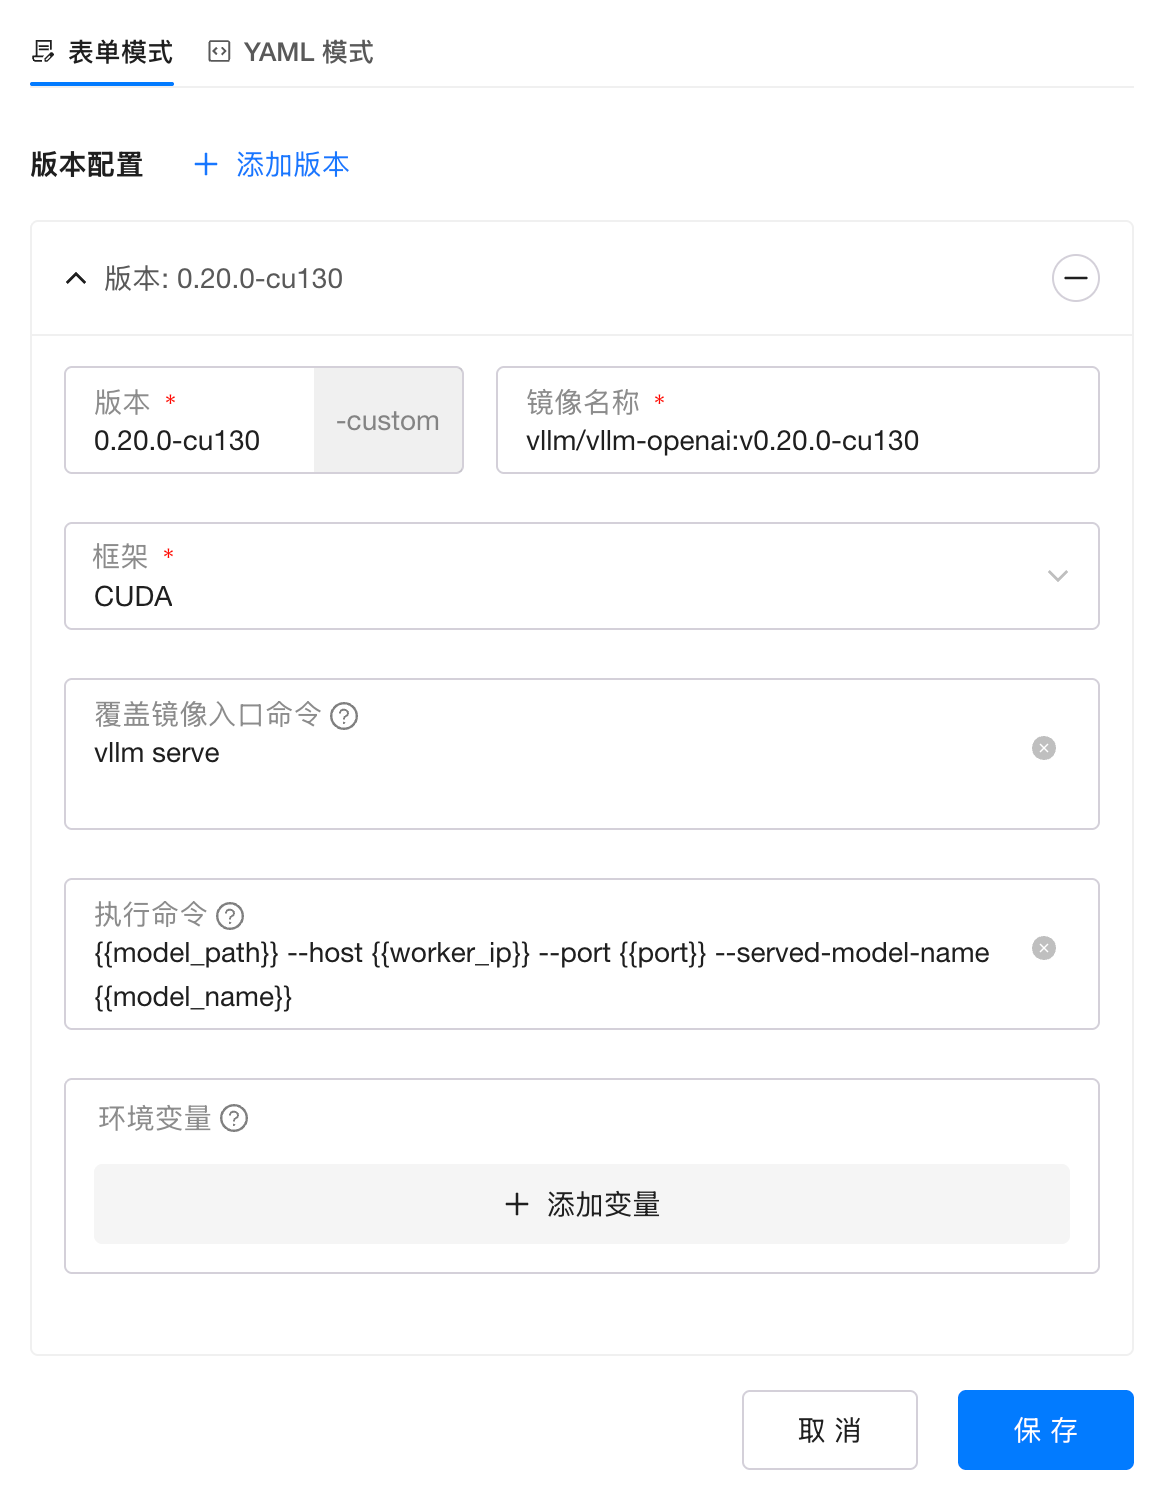
Task: Open help for 覆盖镜像入口命令
Action: [x=344, y=716]
